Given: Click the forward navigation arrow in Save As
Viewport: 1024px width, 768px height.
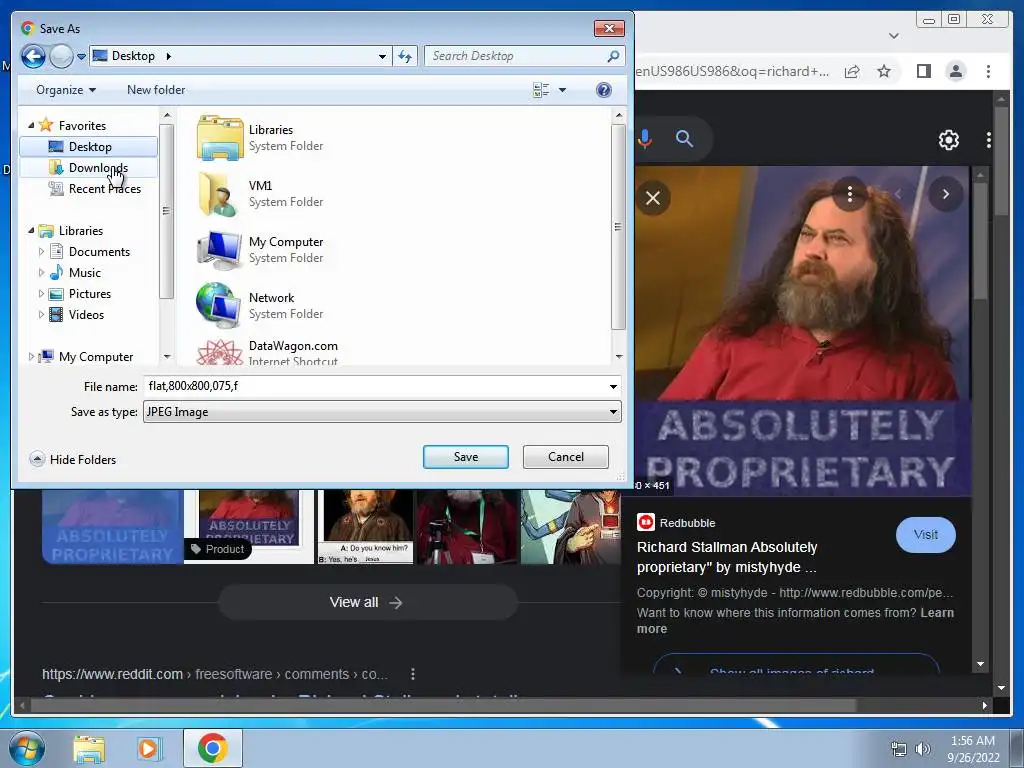Looking at the screenshot, I should 61,56.
